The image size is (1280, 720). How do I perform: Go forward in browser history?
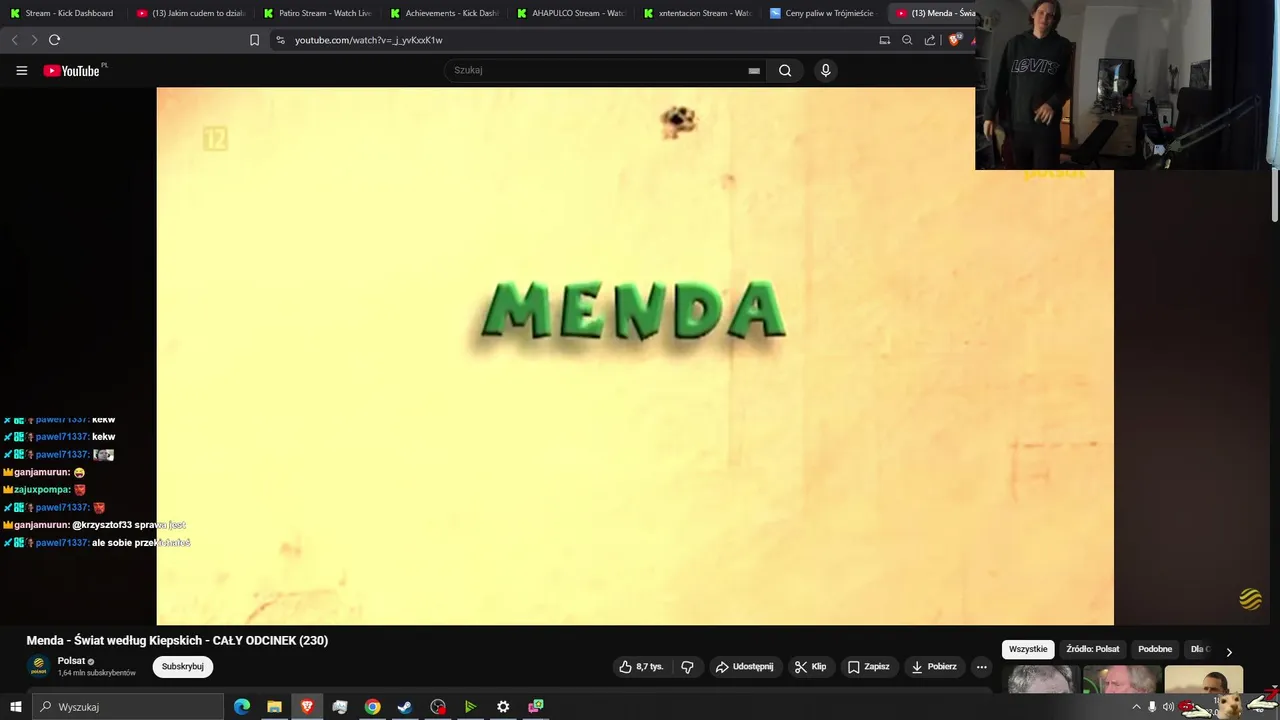point(34,40)
